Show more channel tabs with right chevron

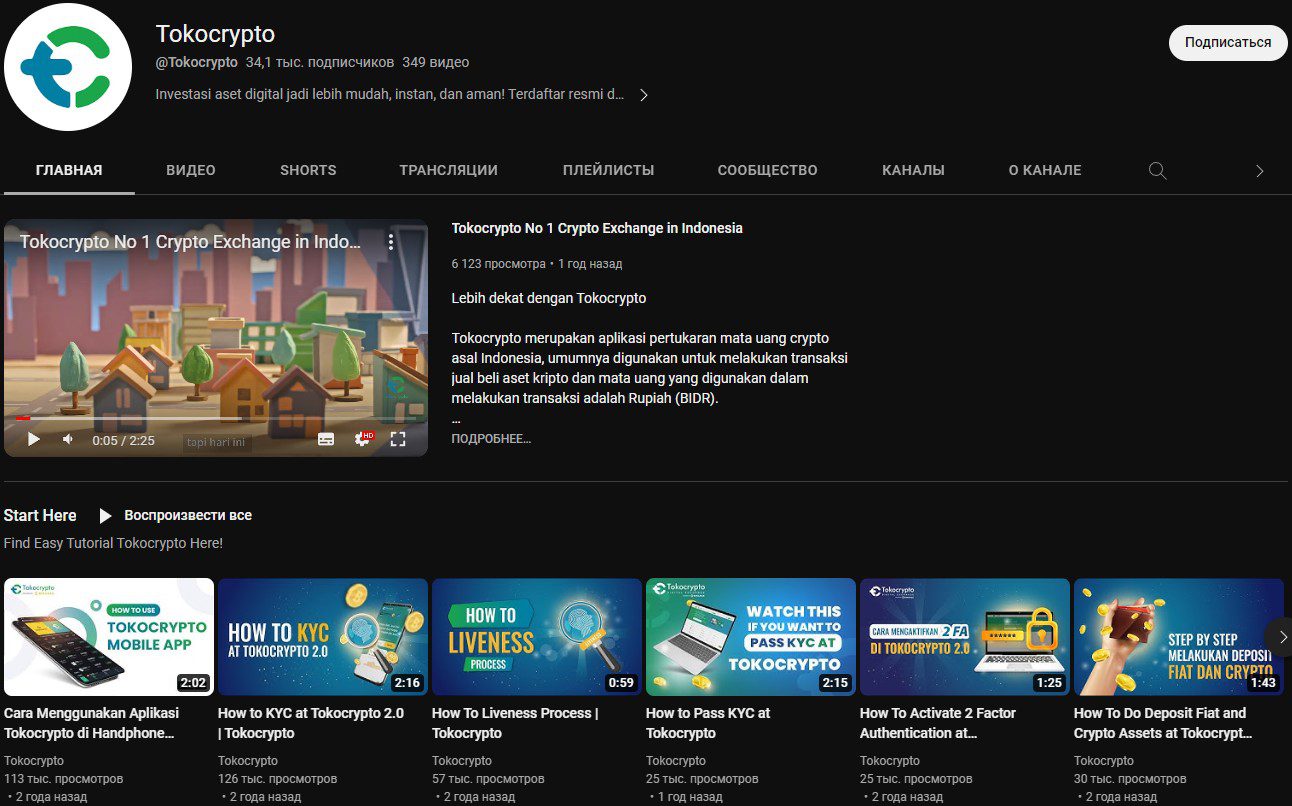coord(1260,171)
